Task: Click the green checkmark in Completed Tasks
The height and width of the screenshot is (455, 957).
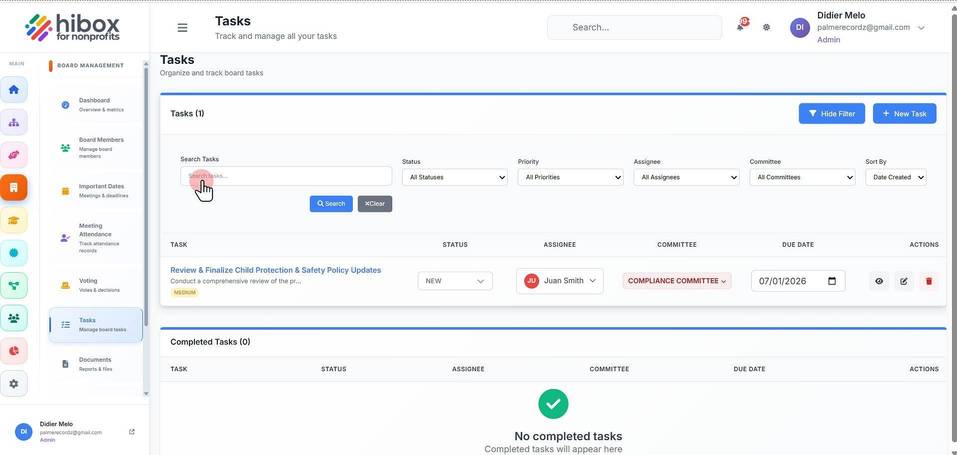Action: coord(553,404)
